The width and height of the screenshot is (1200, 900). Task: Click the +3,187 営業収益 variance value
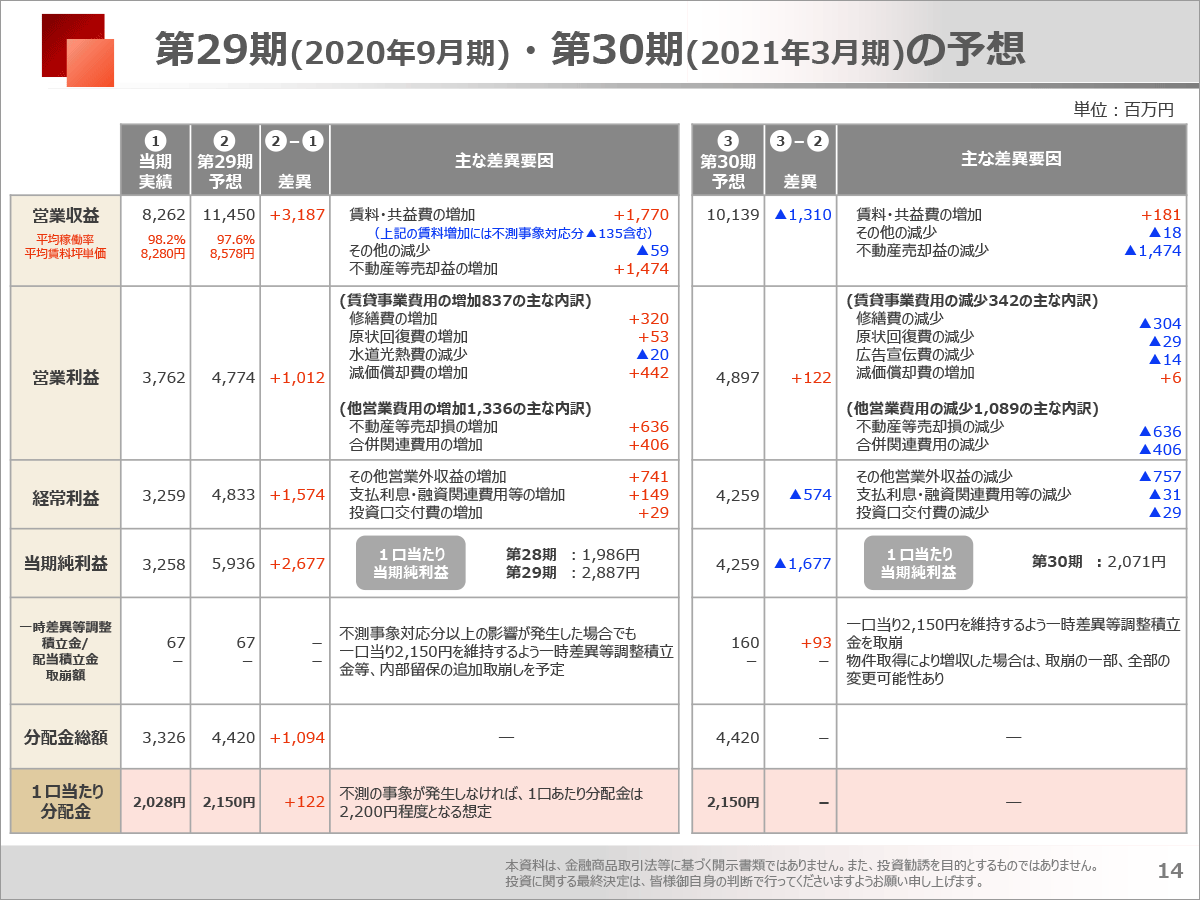point(297,215)
